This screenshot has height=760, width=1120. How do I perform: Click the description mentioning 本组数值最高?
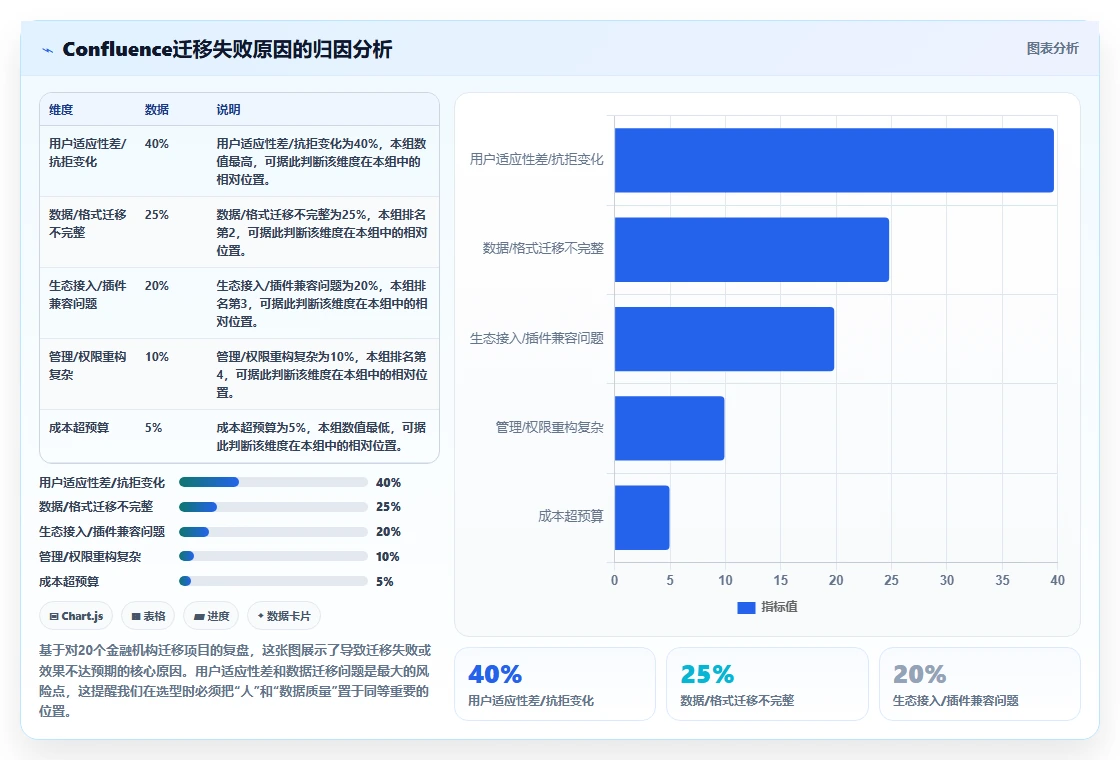(321, 161)
